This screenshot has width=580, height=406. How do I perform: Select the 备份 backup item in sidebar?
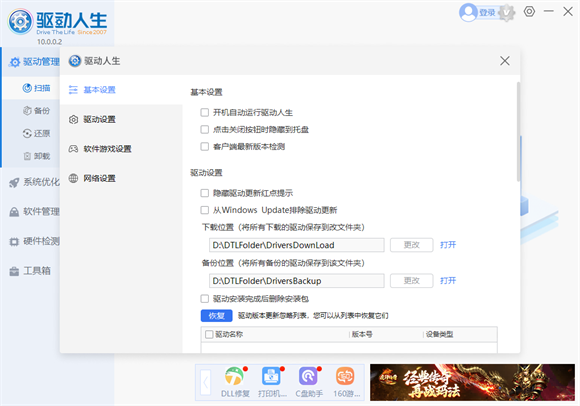(36, 111)
